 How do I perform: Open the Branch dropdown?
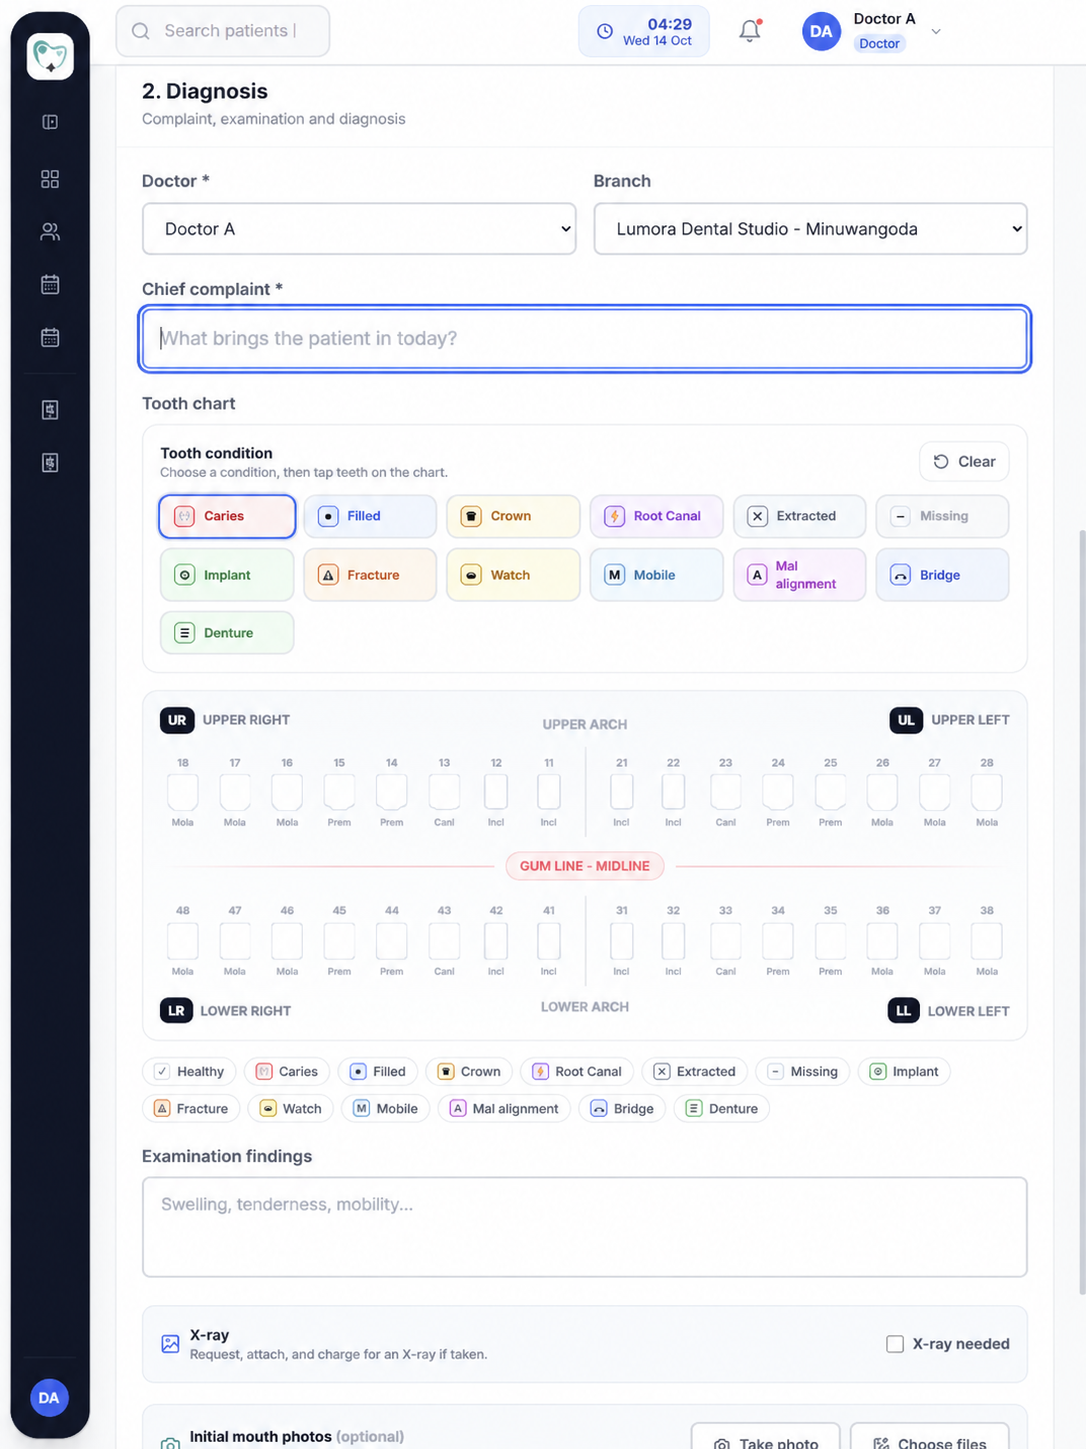coord(810,229)
